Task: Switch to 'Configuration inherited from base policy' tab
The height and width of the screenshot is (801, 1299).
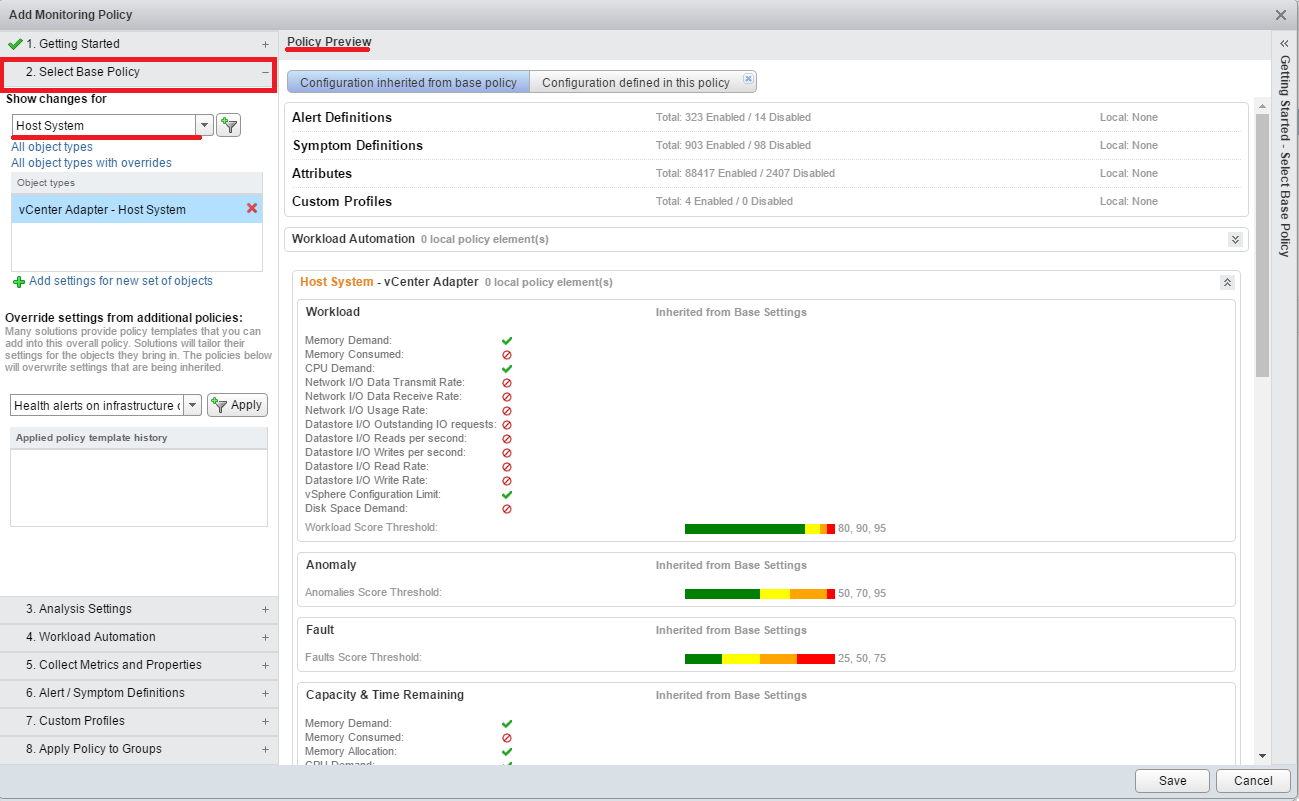Action: pos(408,83)
